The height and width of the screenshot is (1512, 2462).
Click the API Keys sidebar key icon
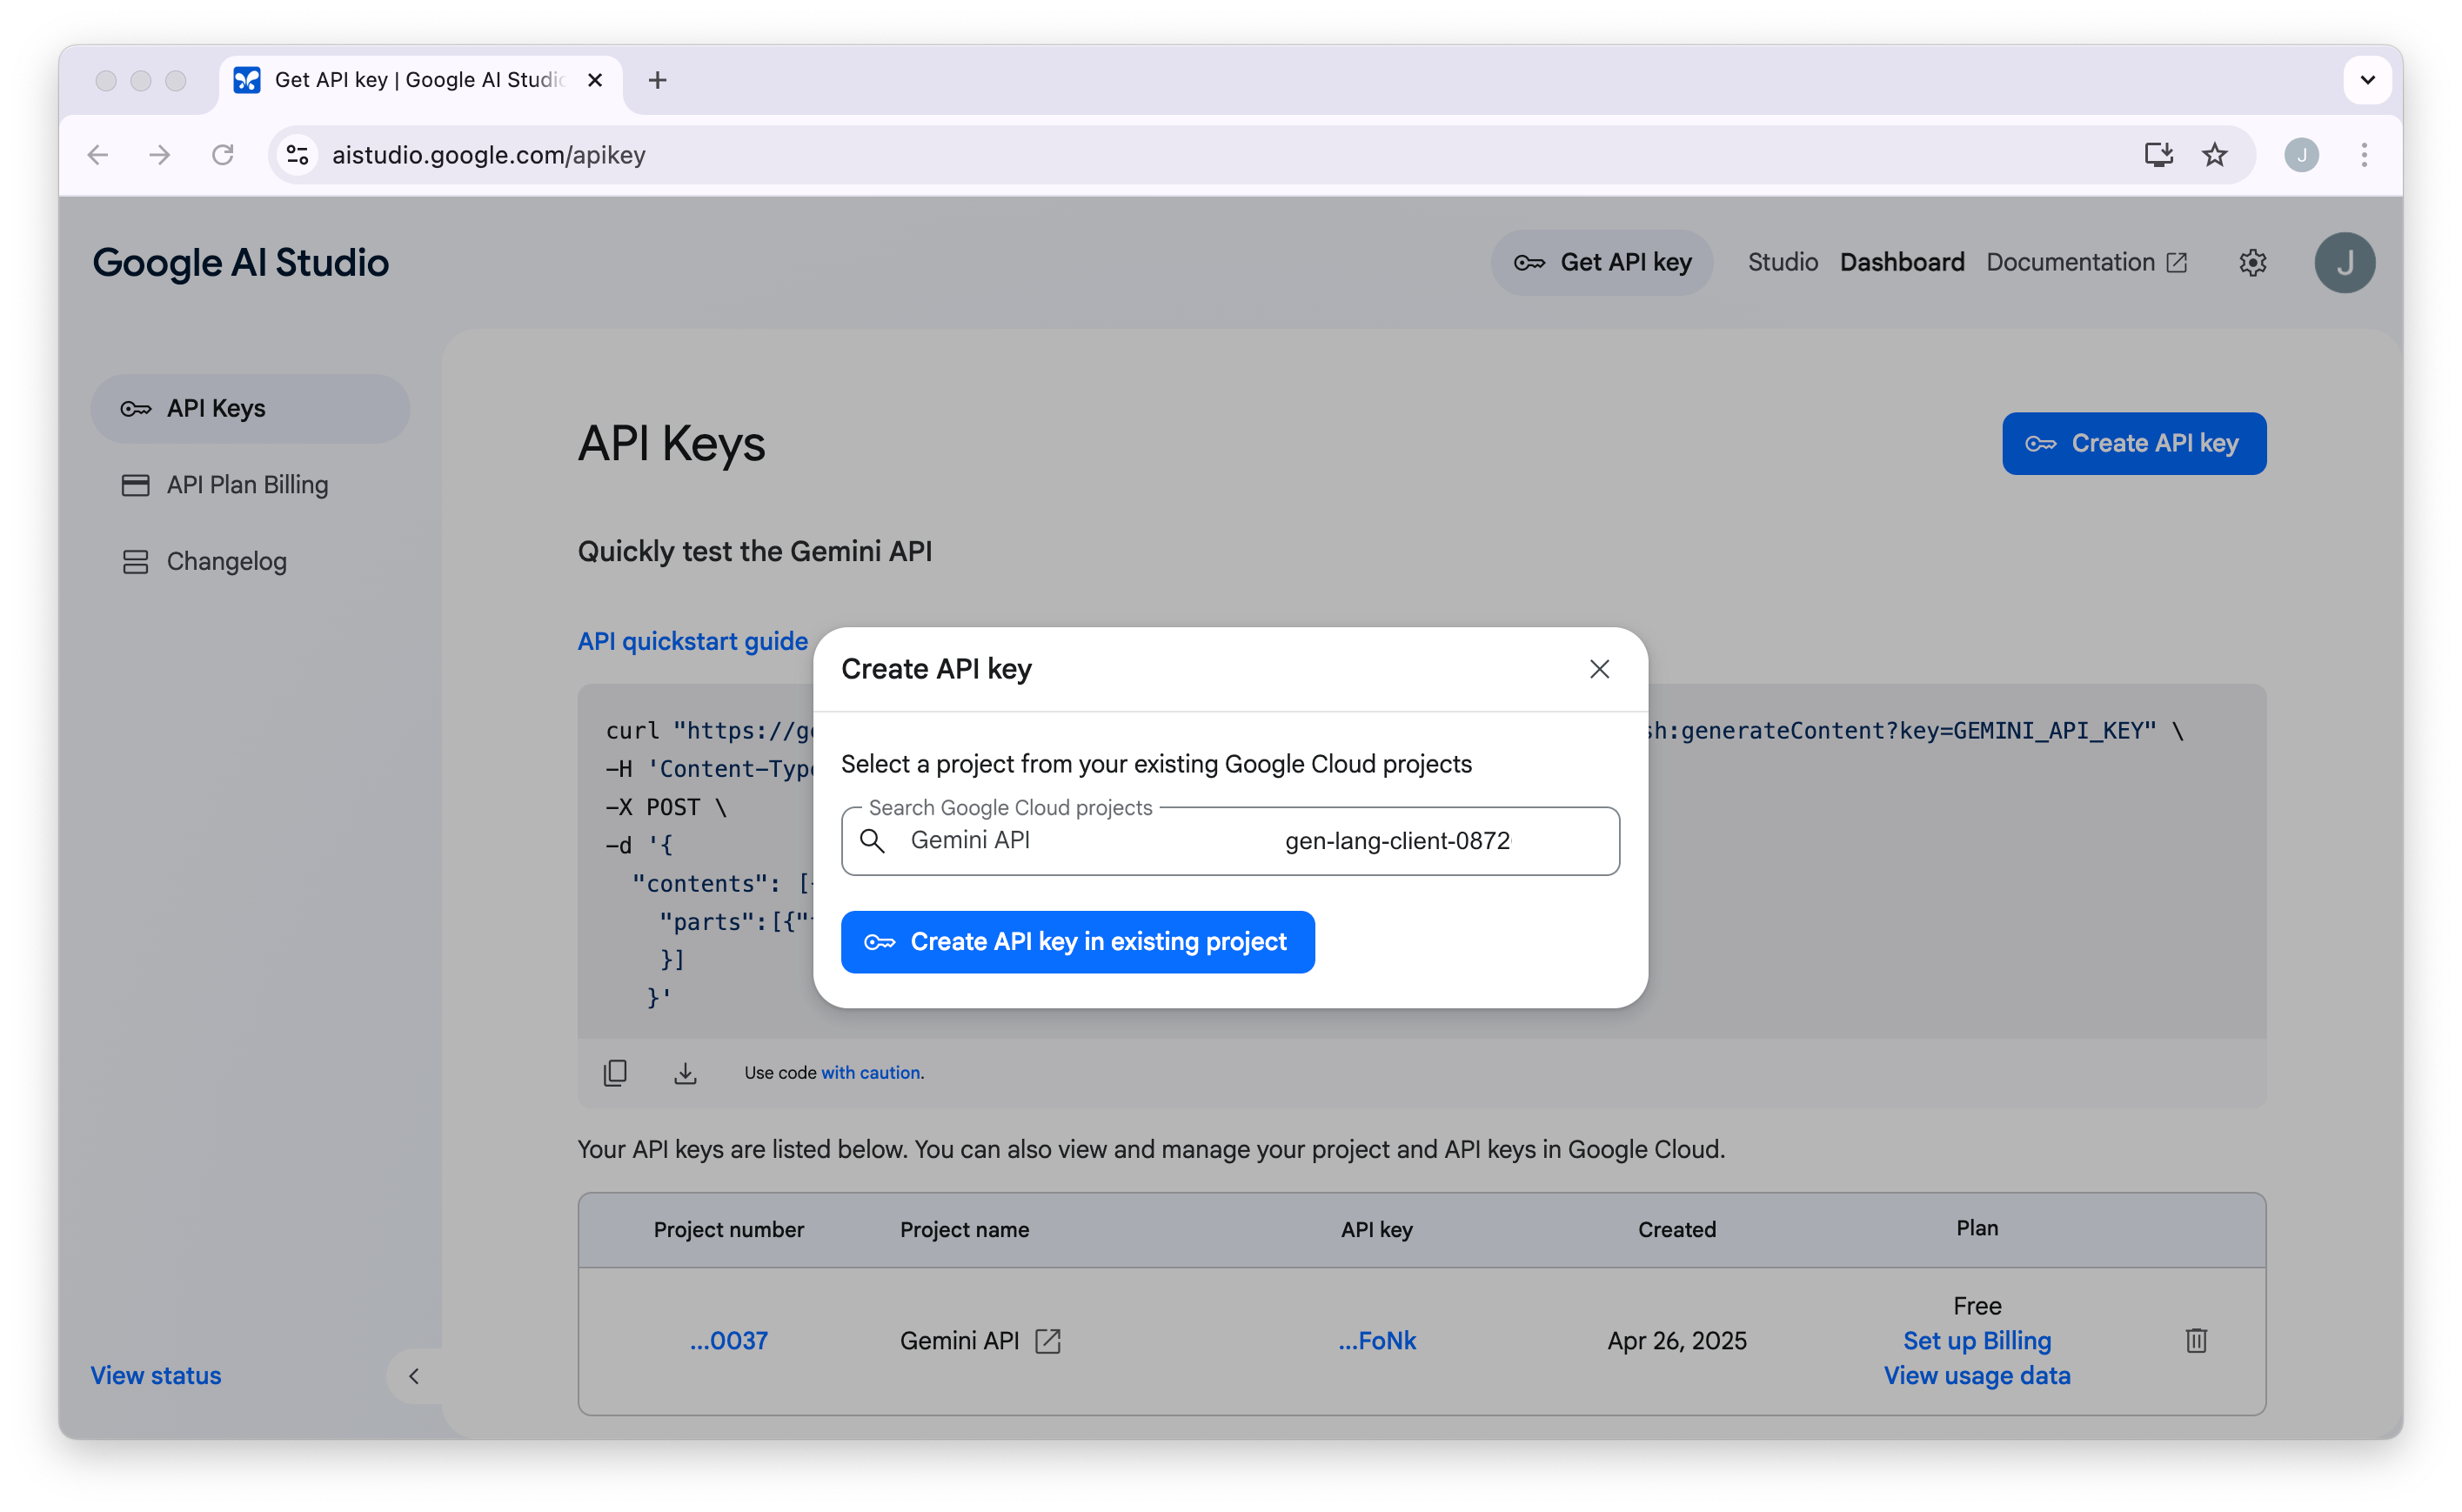pyautogui.click(x=135, y=408)
